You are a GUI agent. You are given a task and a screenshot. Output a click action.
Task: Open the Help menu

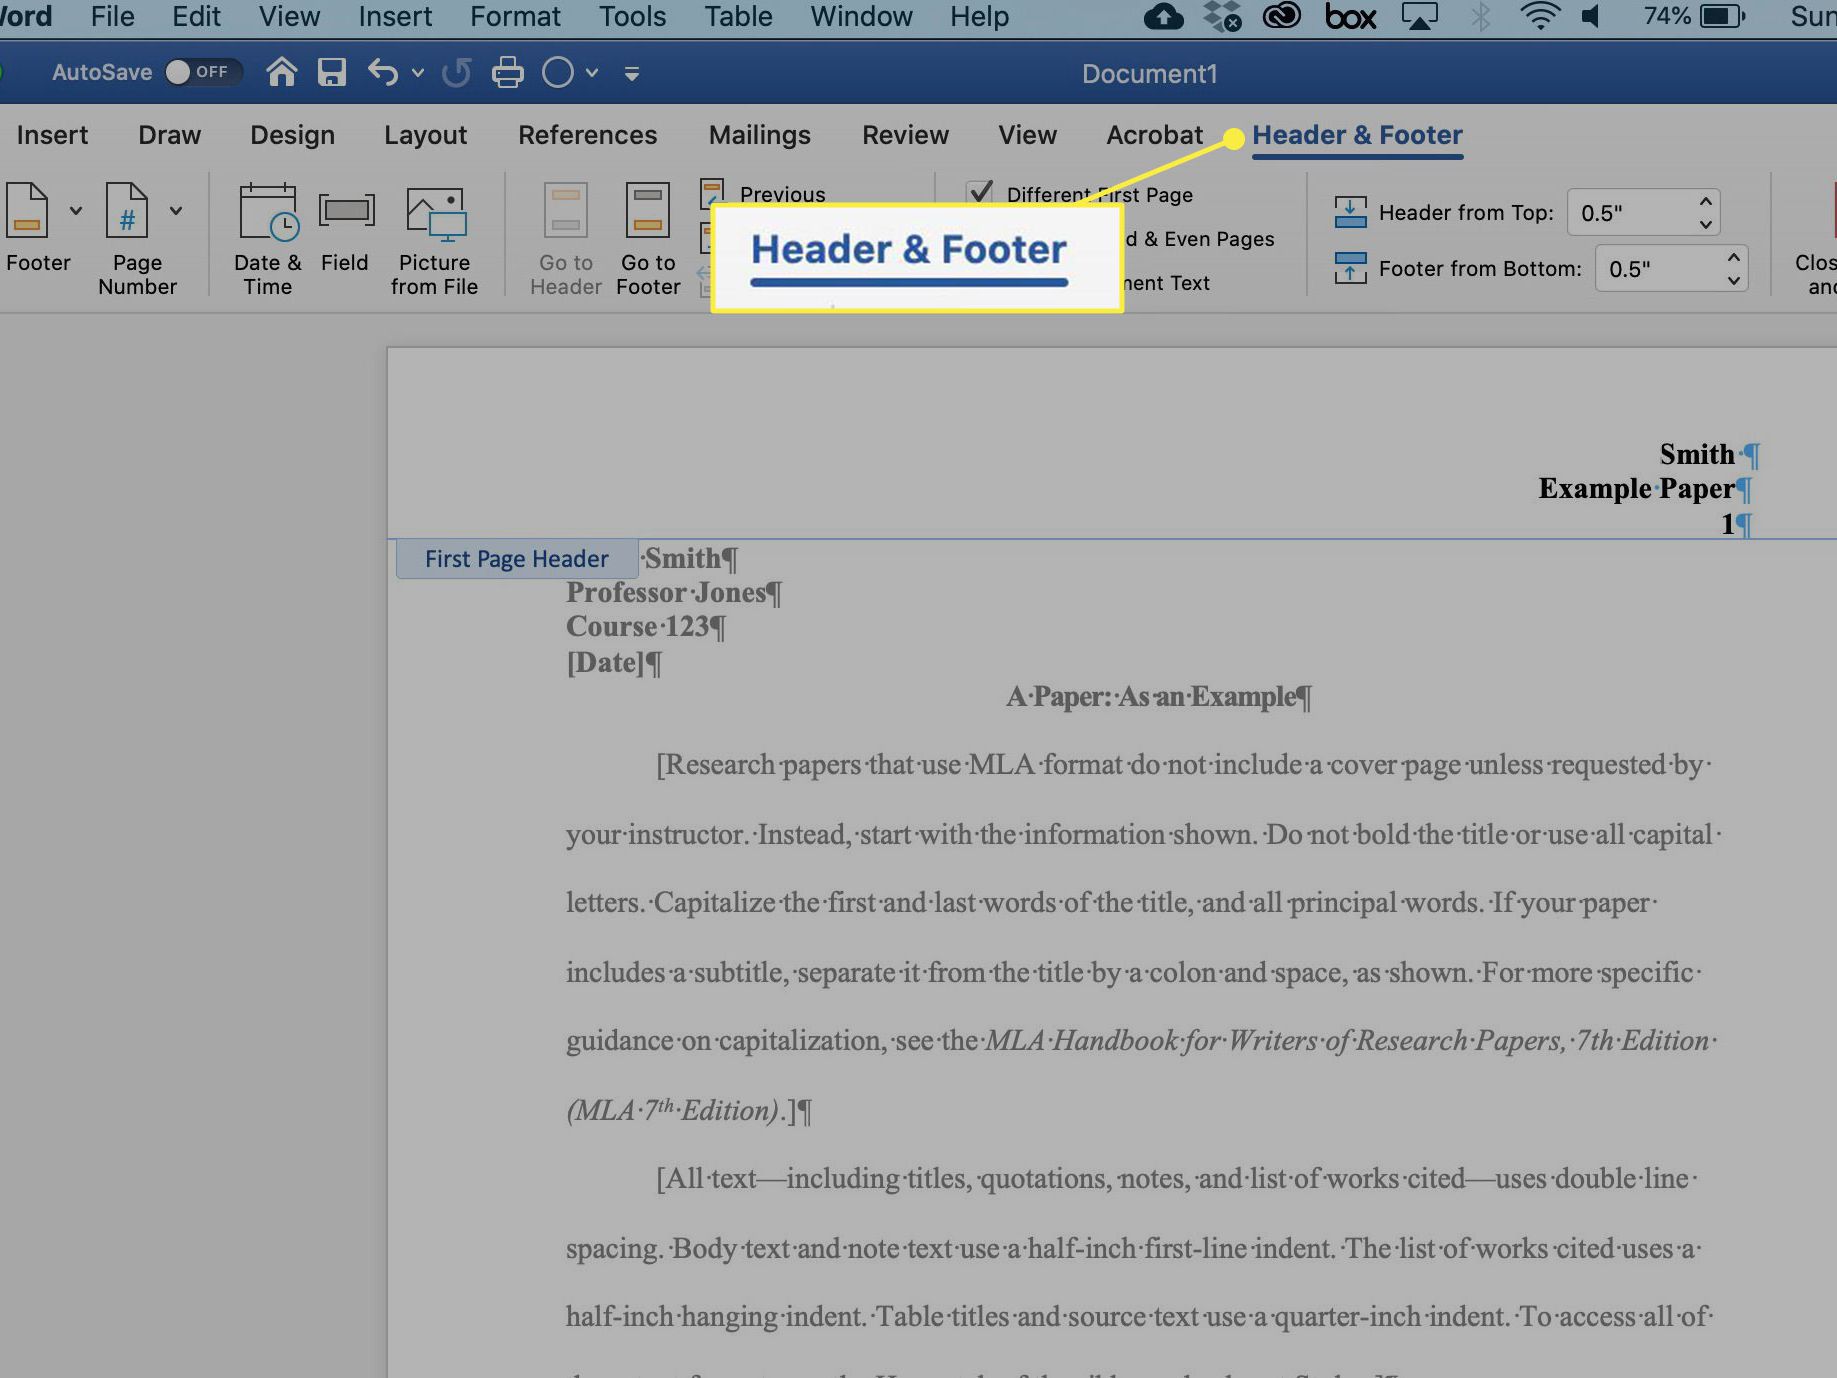(980, 17)
